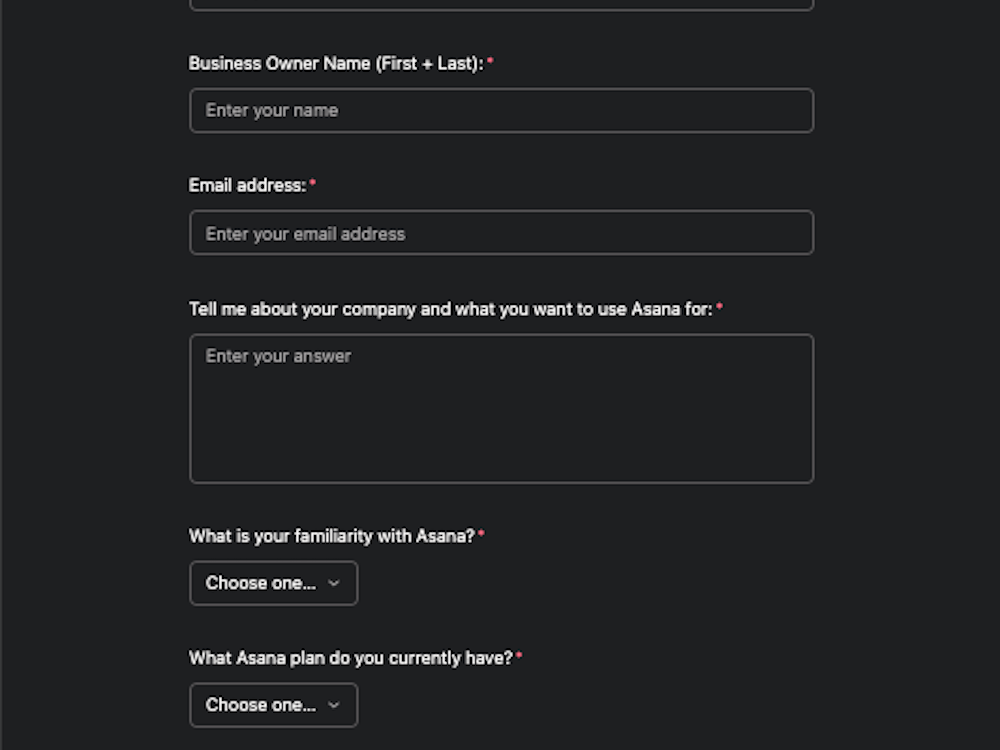Image resolution: width=1000 pixels, height=750 pixels.
Task: Click the Business Owner Name label
Action: point(334,63)
